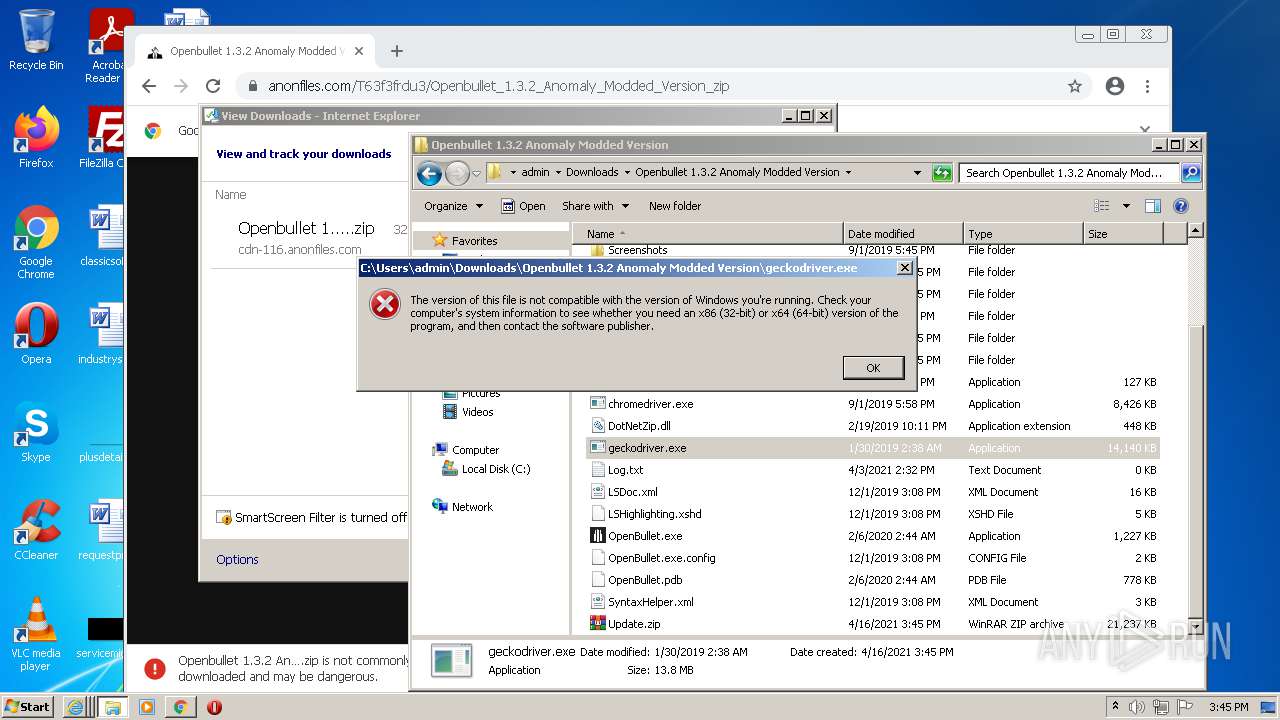Launch Firefox from the desktop
The width and height of the screenshot is (1280, 720).
pyautogui.click(x=36, y=138)
